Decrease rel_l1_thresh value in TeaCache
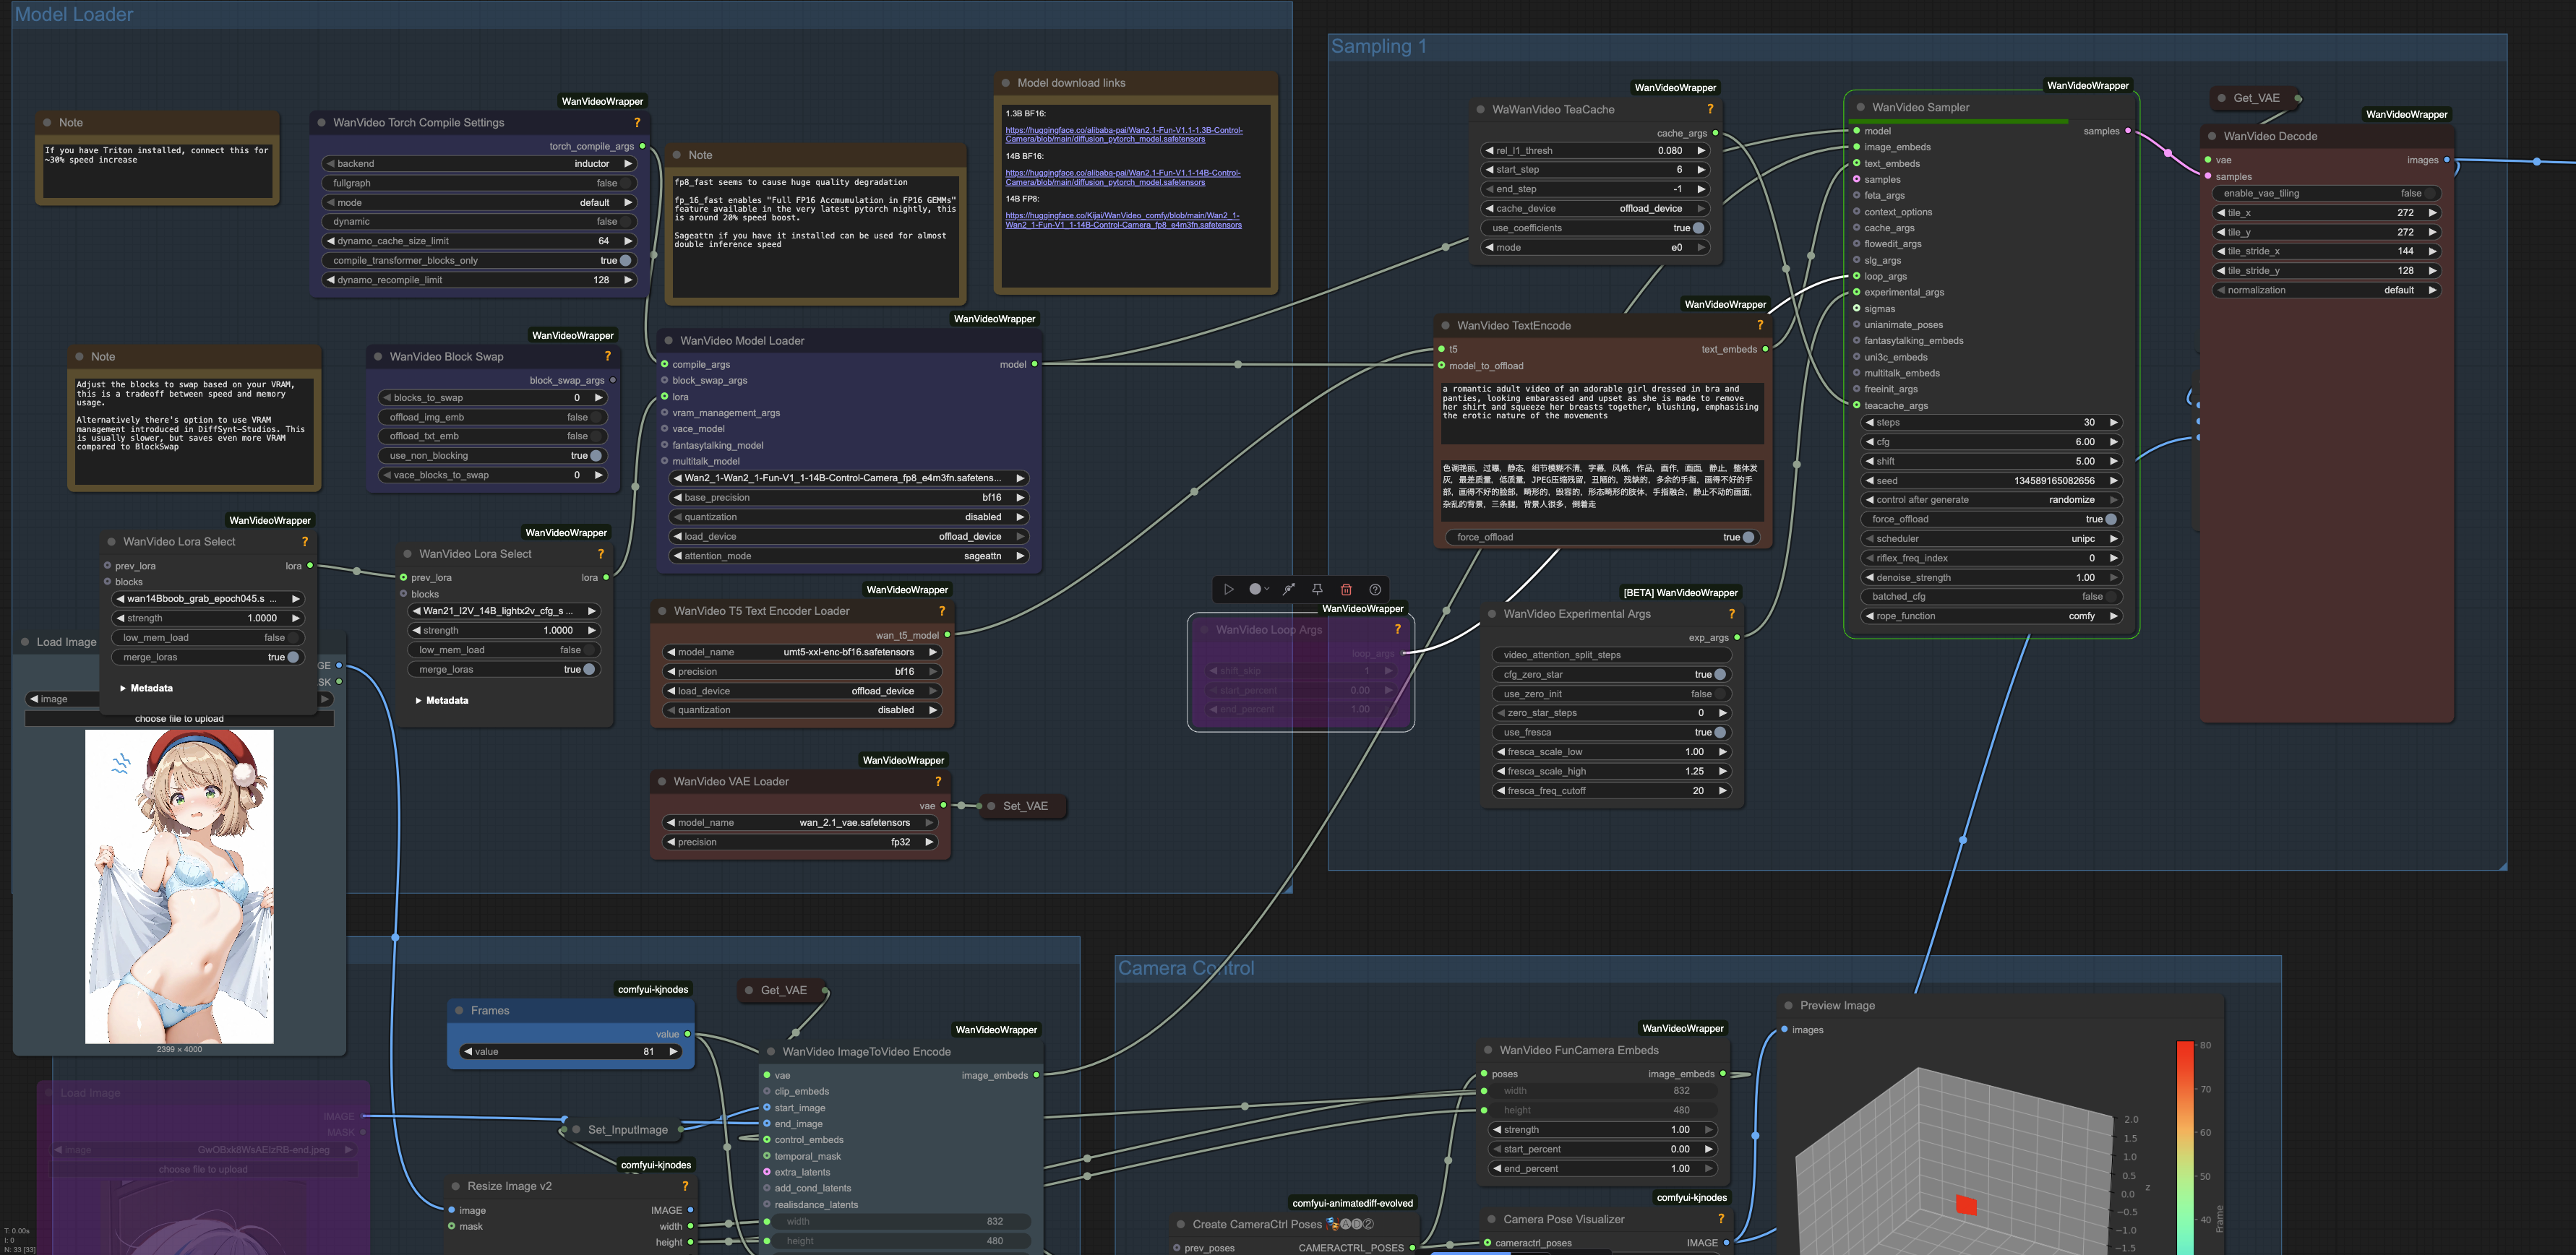This screenshot has width=2576, height=1255. pyautogui.click(x=1488, y=150)
